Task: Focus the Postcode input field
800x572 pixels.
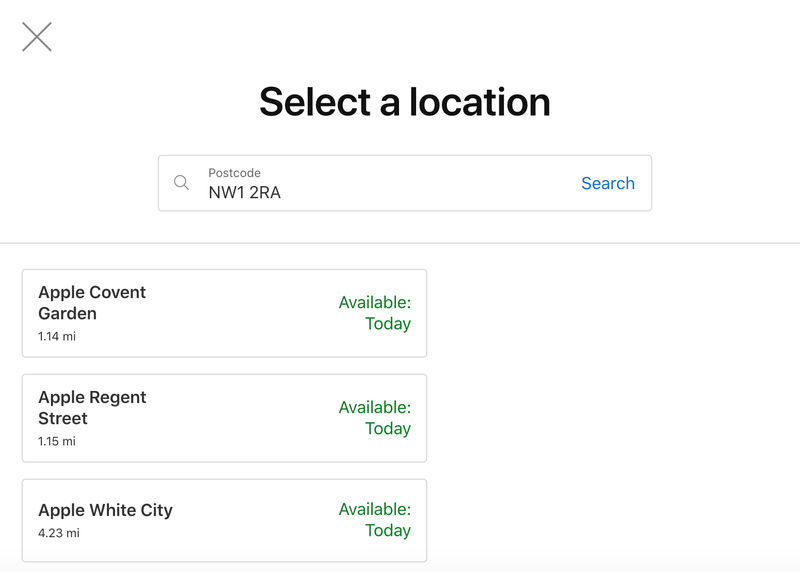Action: [405, 183]
